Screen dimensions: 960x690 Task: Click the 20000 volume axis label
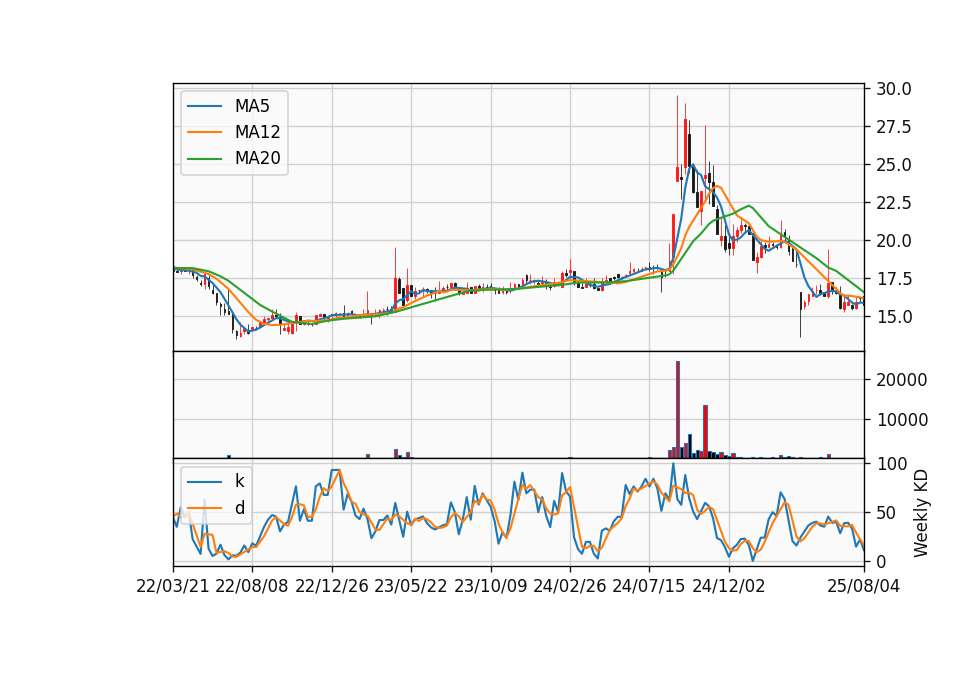tap(901, 380)
